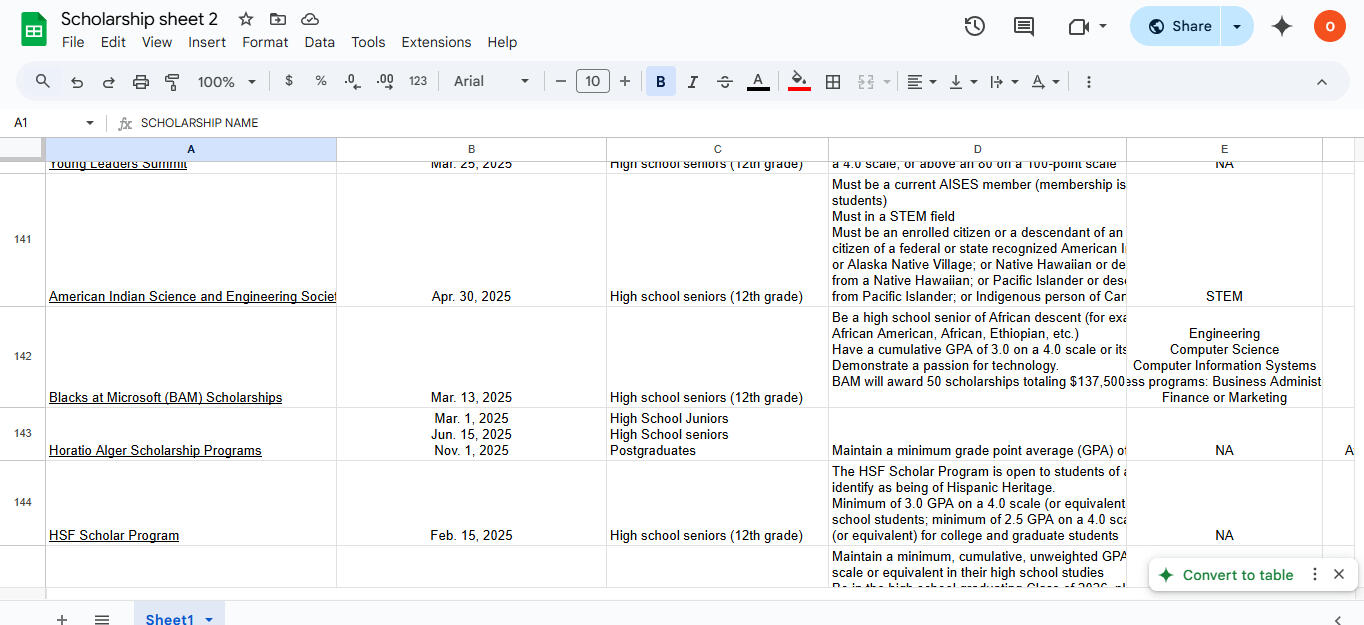This screenshot has height=625, width=1364.
Task: Click the print icon in toolbar
Action: 141,82
